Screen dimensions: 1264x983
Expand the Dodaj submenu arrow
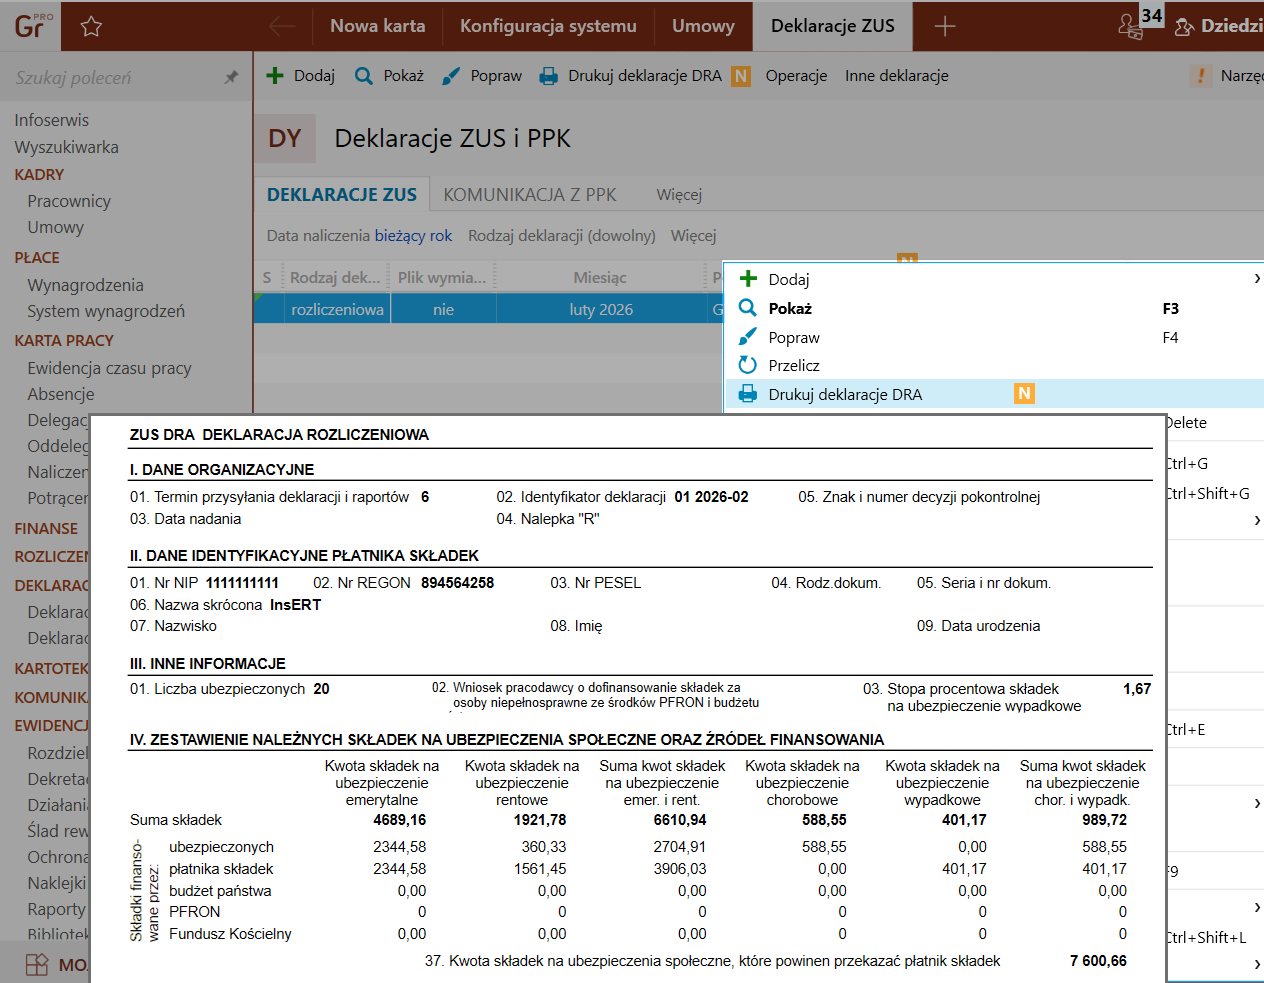[x=1256, y=279]
